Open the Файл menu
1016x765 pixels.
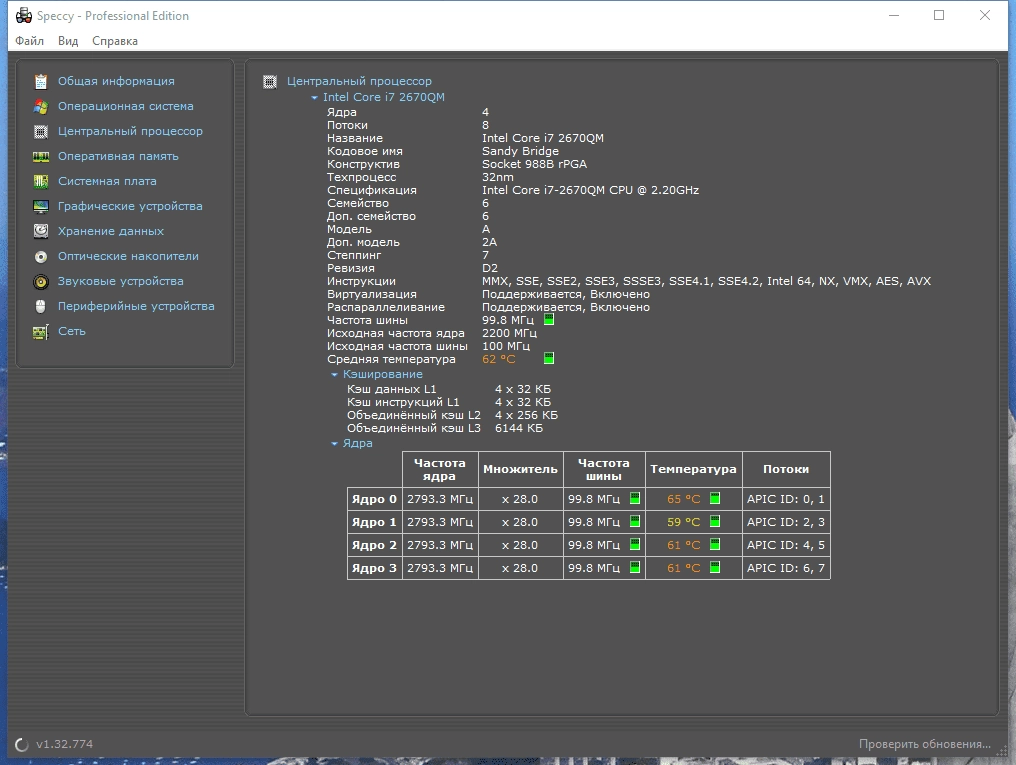coord(29,41)
